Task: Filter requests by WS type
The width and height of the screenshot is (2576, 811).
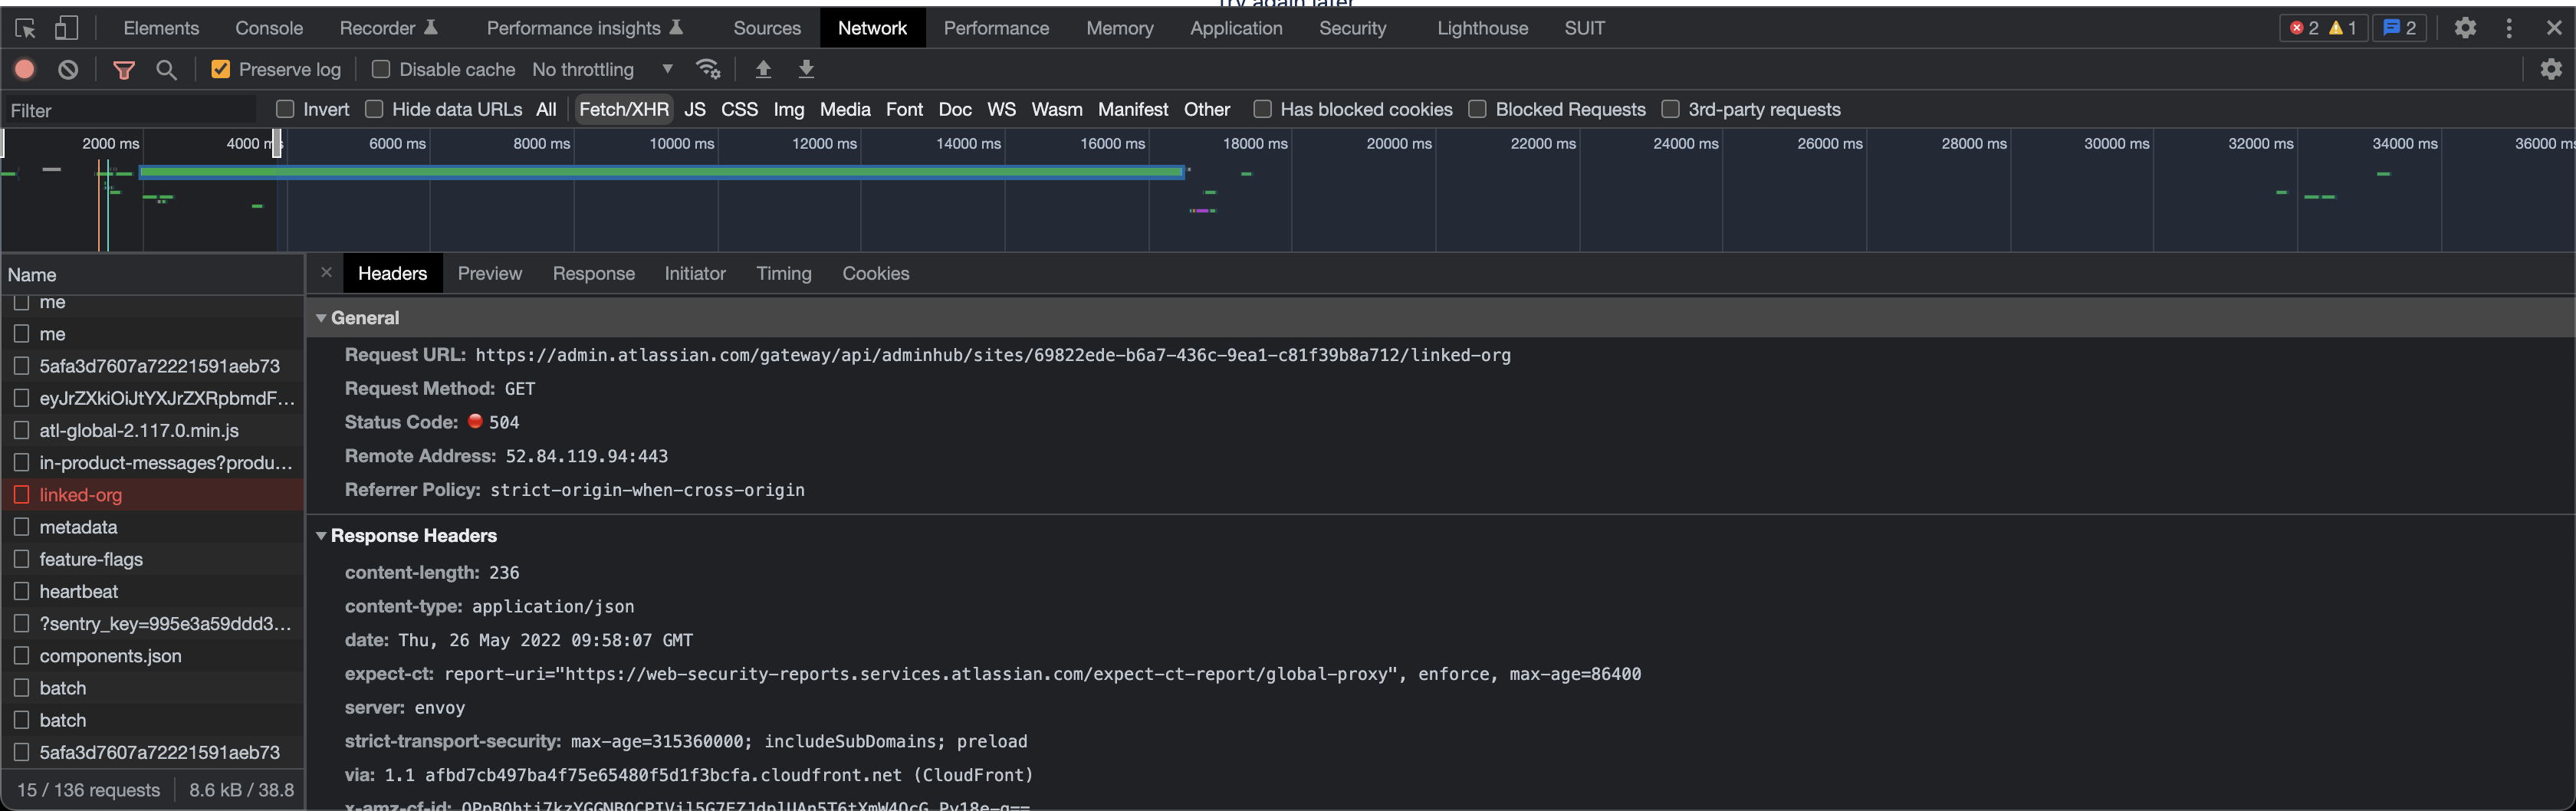Action: (1001, 109)
